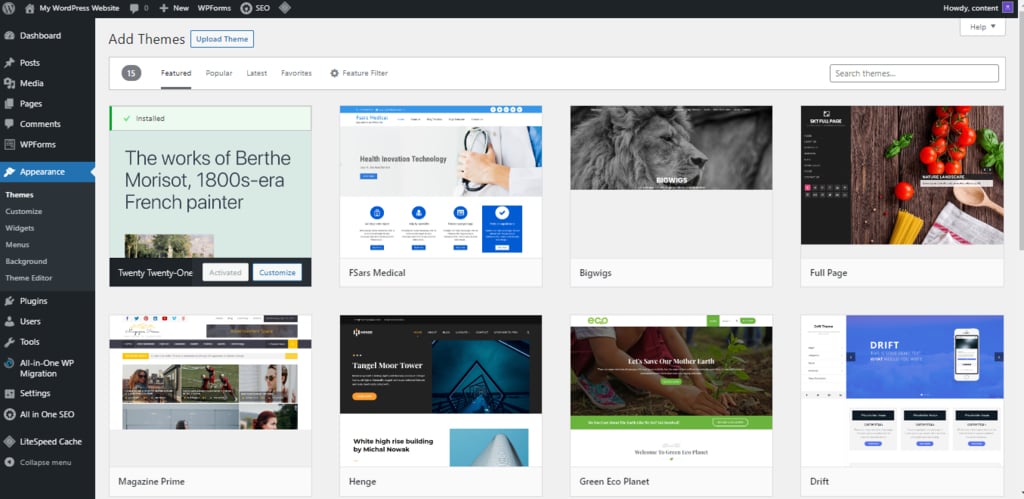Collapse the admin sidebar menu

point(40,462)
